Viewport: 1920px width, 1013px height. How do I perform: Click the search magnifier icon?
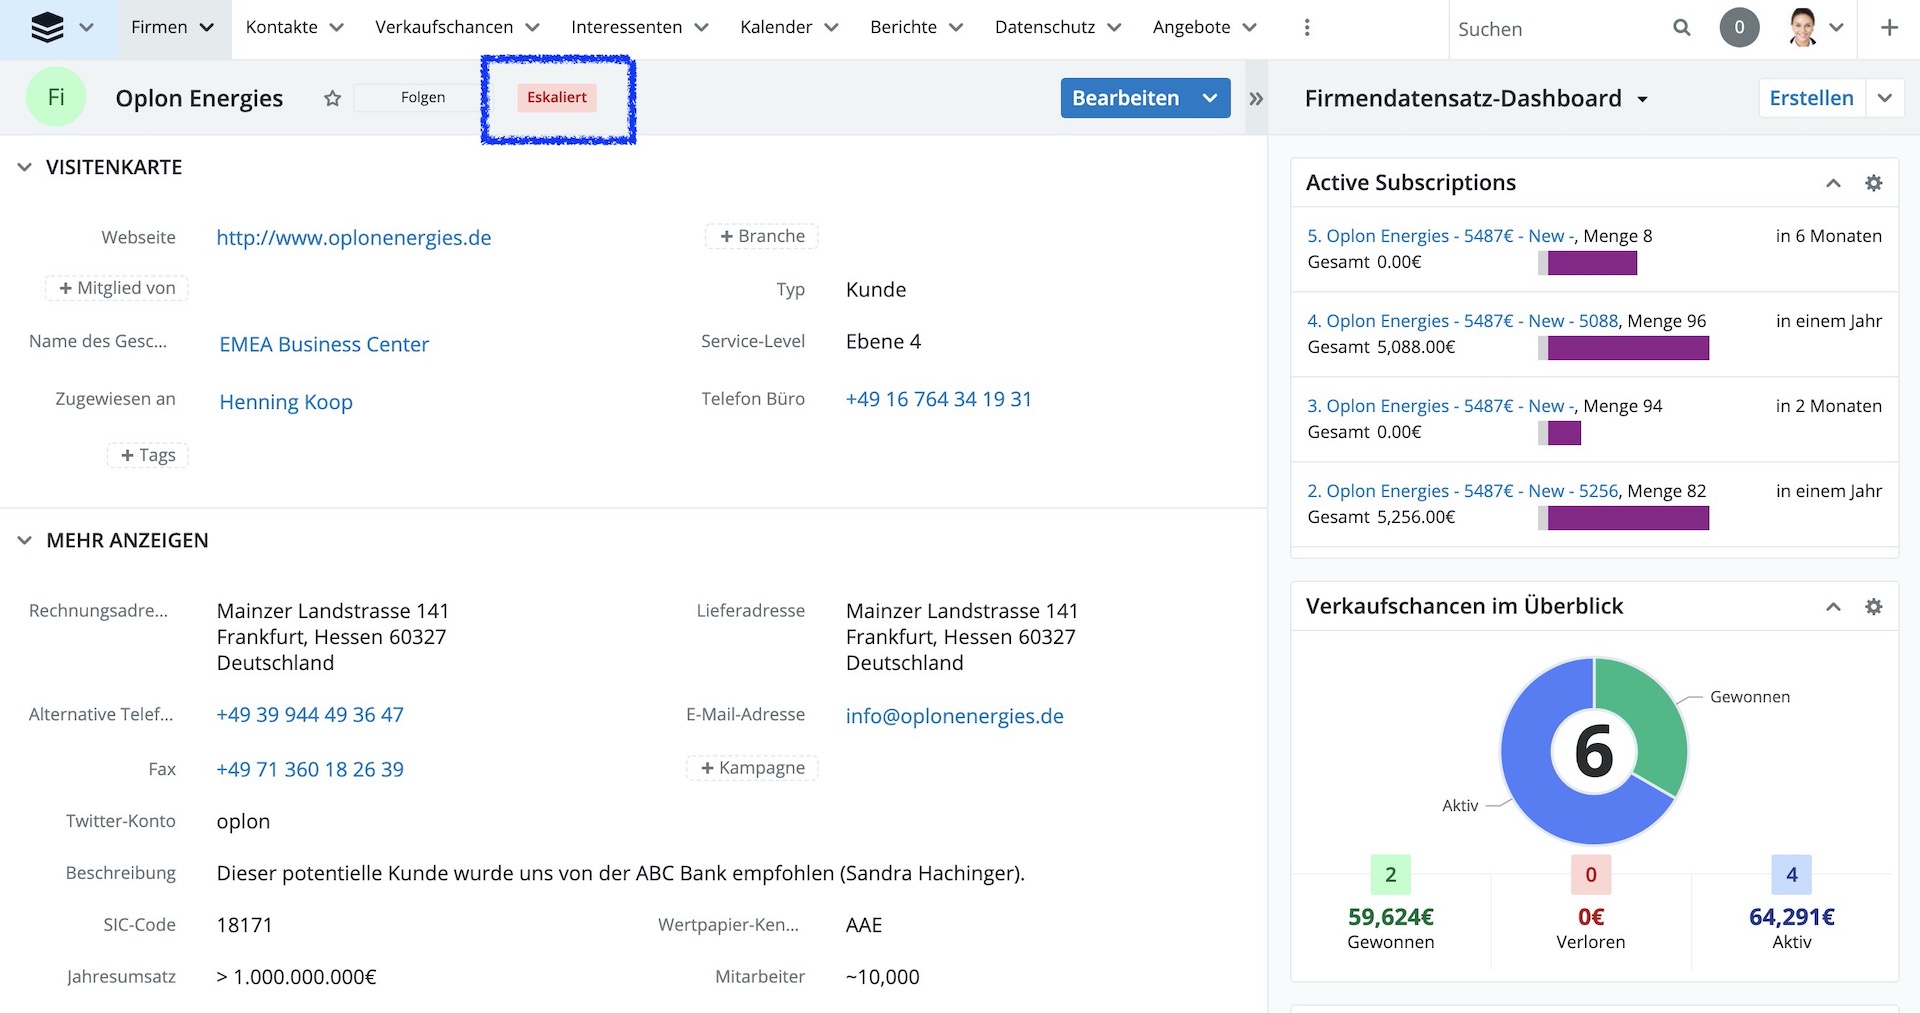pos(1682,28)
